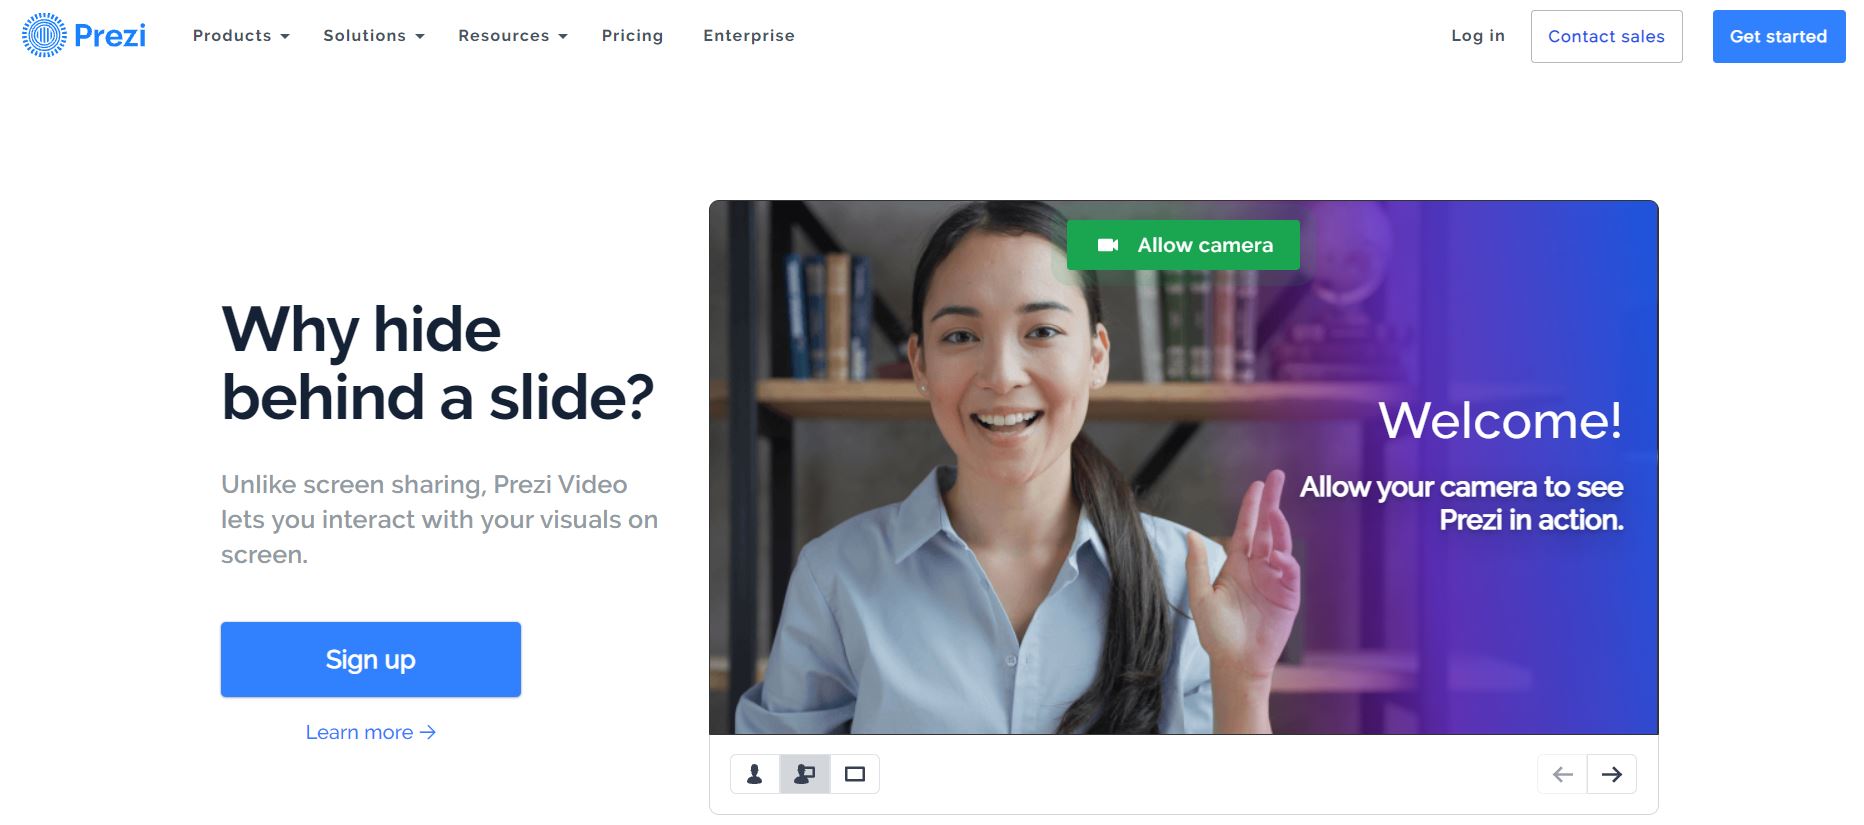
Task: Expand the Resources dropdown
Action: coord(513,36)
